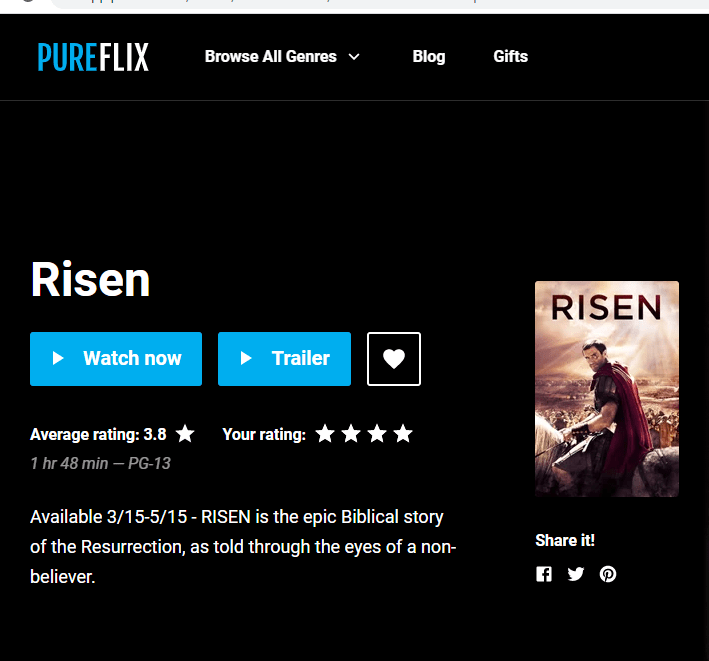Start playing with Watch now button
This screenshot has width=709, height=661.
116,359
